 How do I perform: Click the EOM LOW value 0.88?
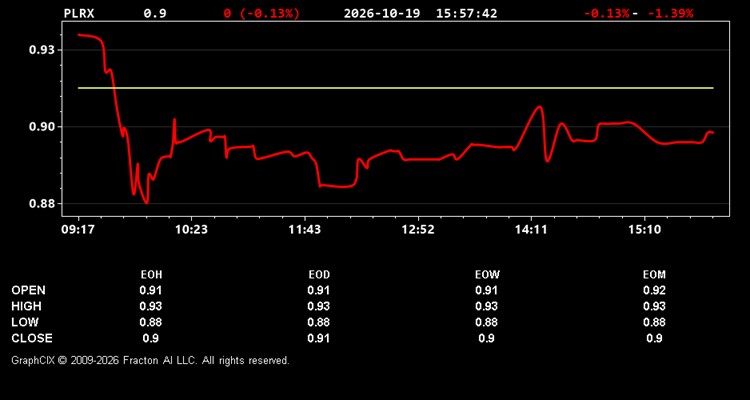click(654, 322)
